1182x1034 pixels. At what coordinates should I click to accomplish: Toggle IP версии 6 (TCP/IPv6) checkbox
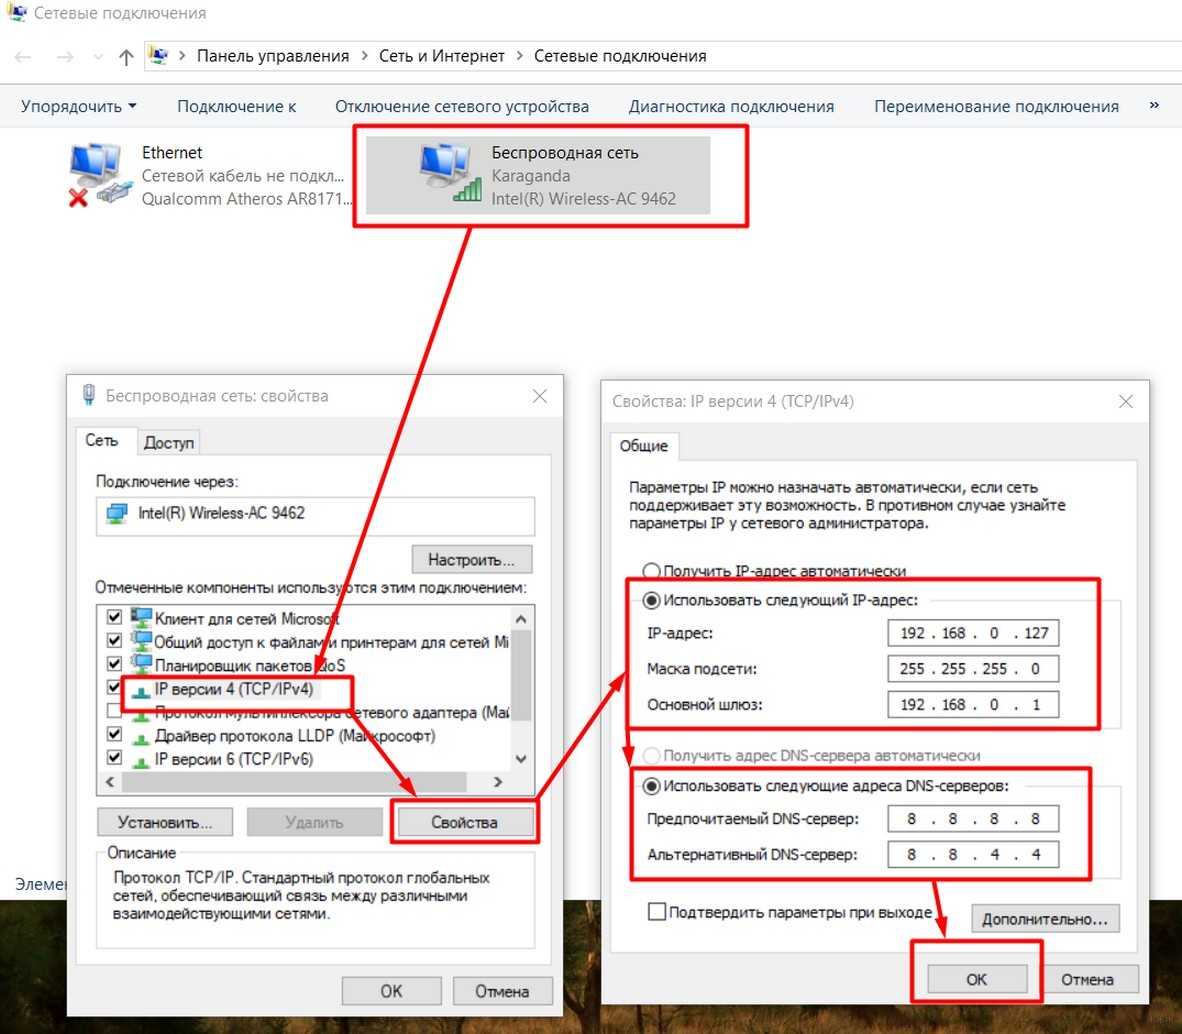pos(114,757)
